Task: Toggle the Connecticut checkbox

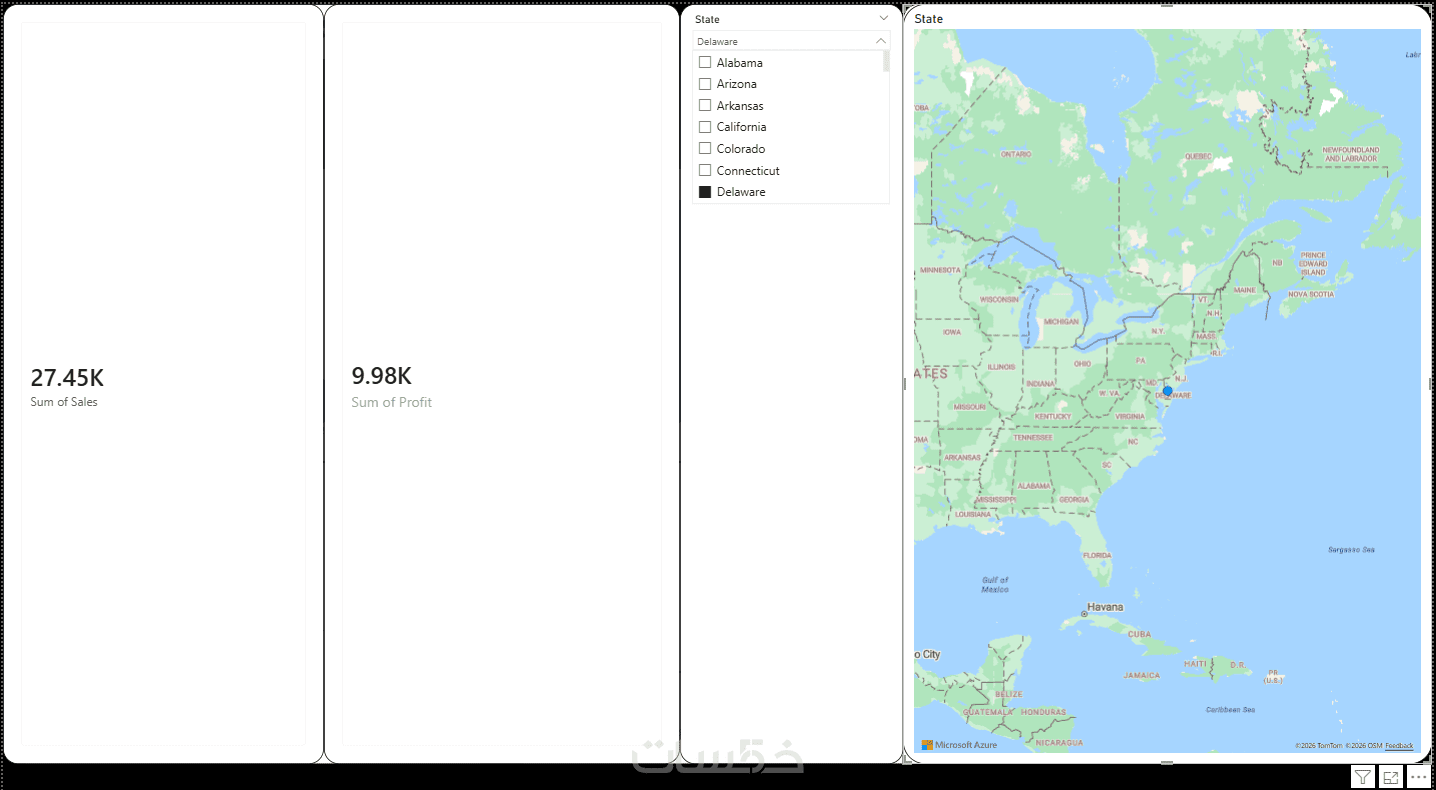Action: point(705,170)
